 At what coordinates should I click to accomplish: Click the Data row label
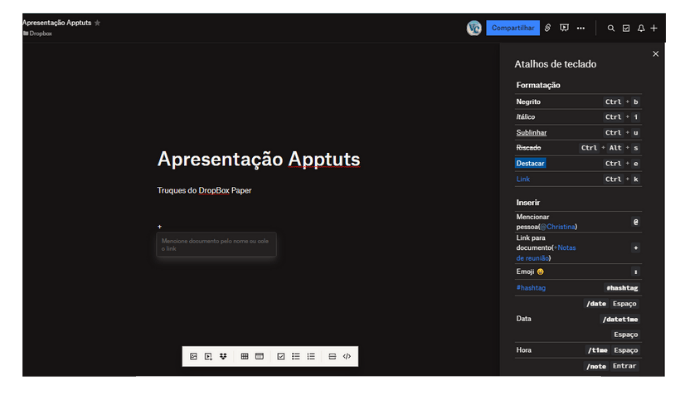coord(524,319)
